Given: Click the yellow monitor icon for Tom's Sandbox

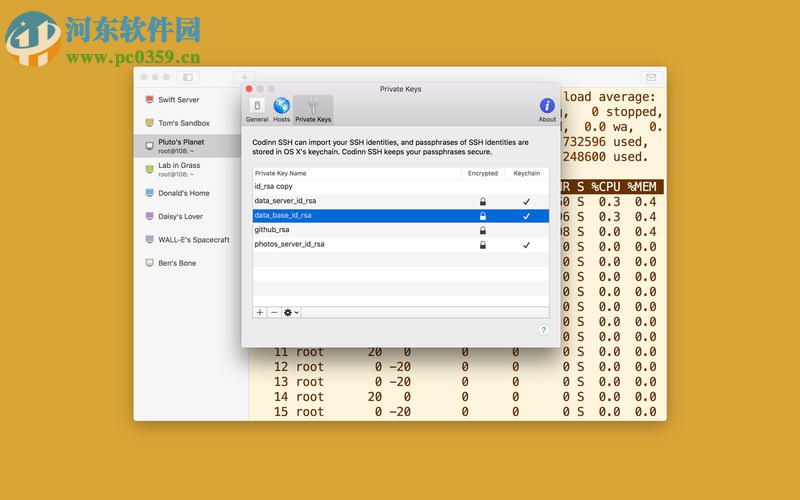Looking at the screenshot, I should click(x=149, y=123).
